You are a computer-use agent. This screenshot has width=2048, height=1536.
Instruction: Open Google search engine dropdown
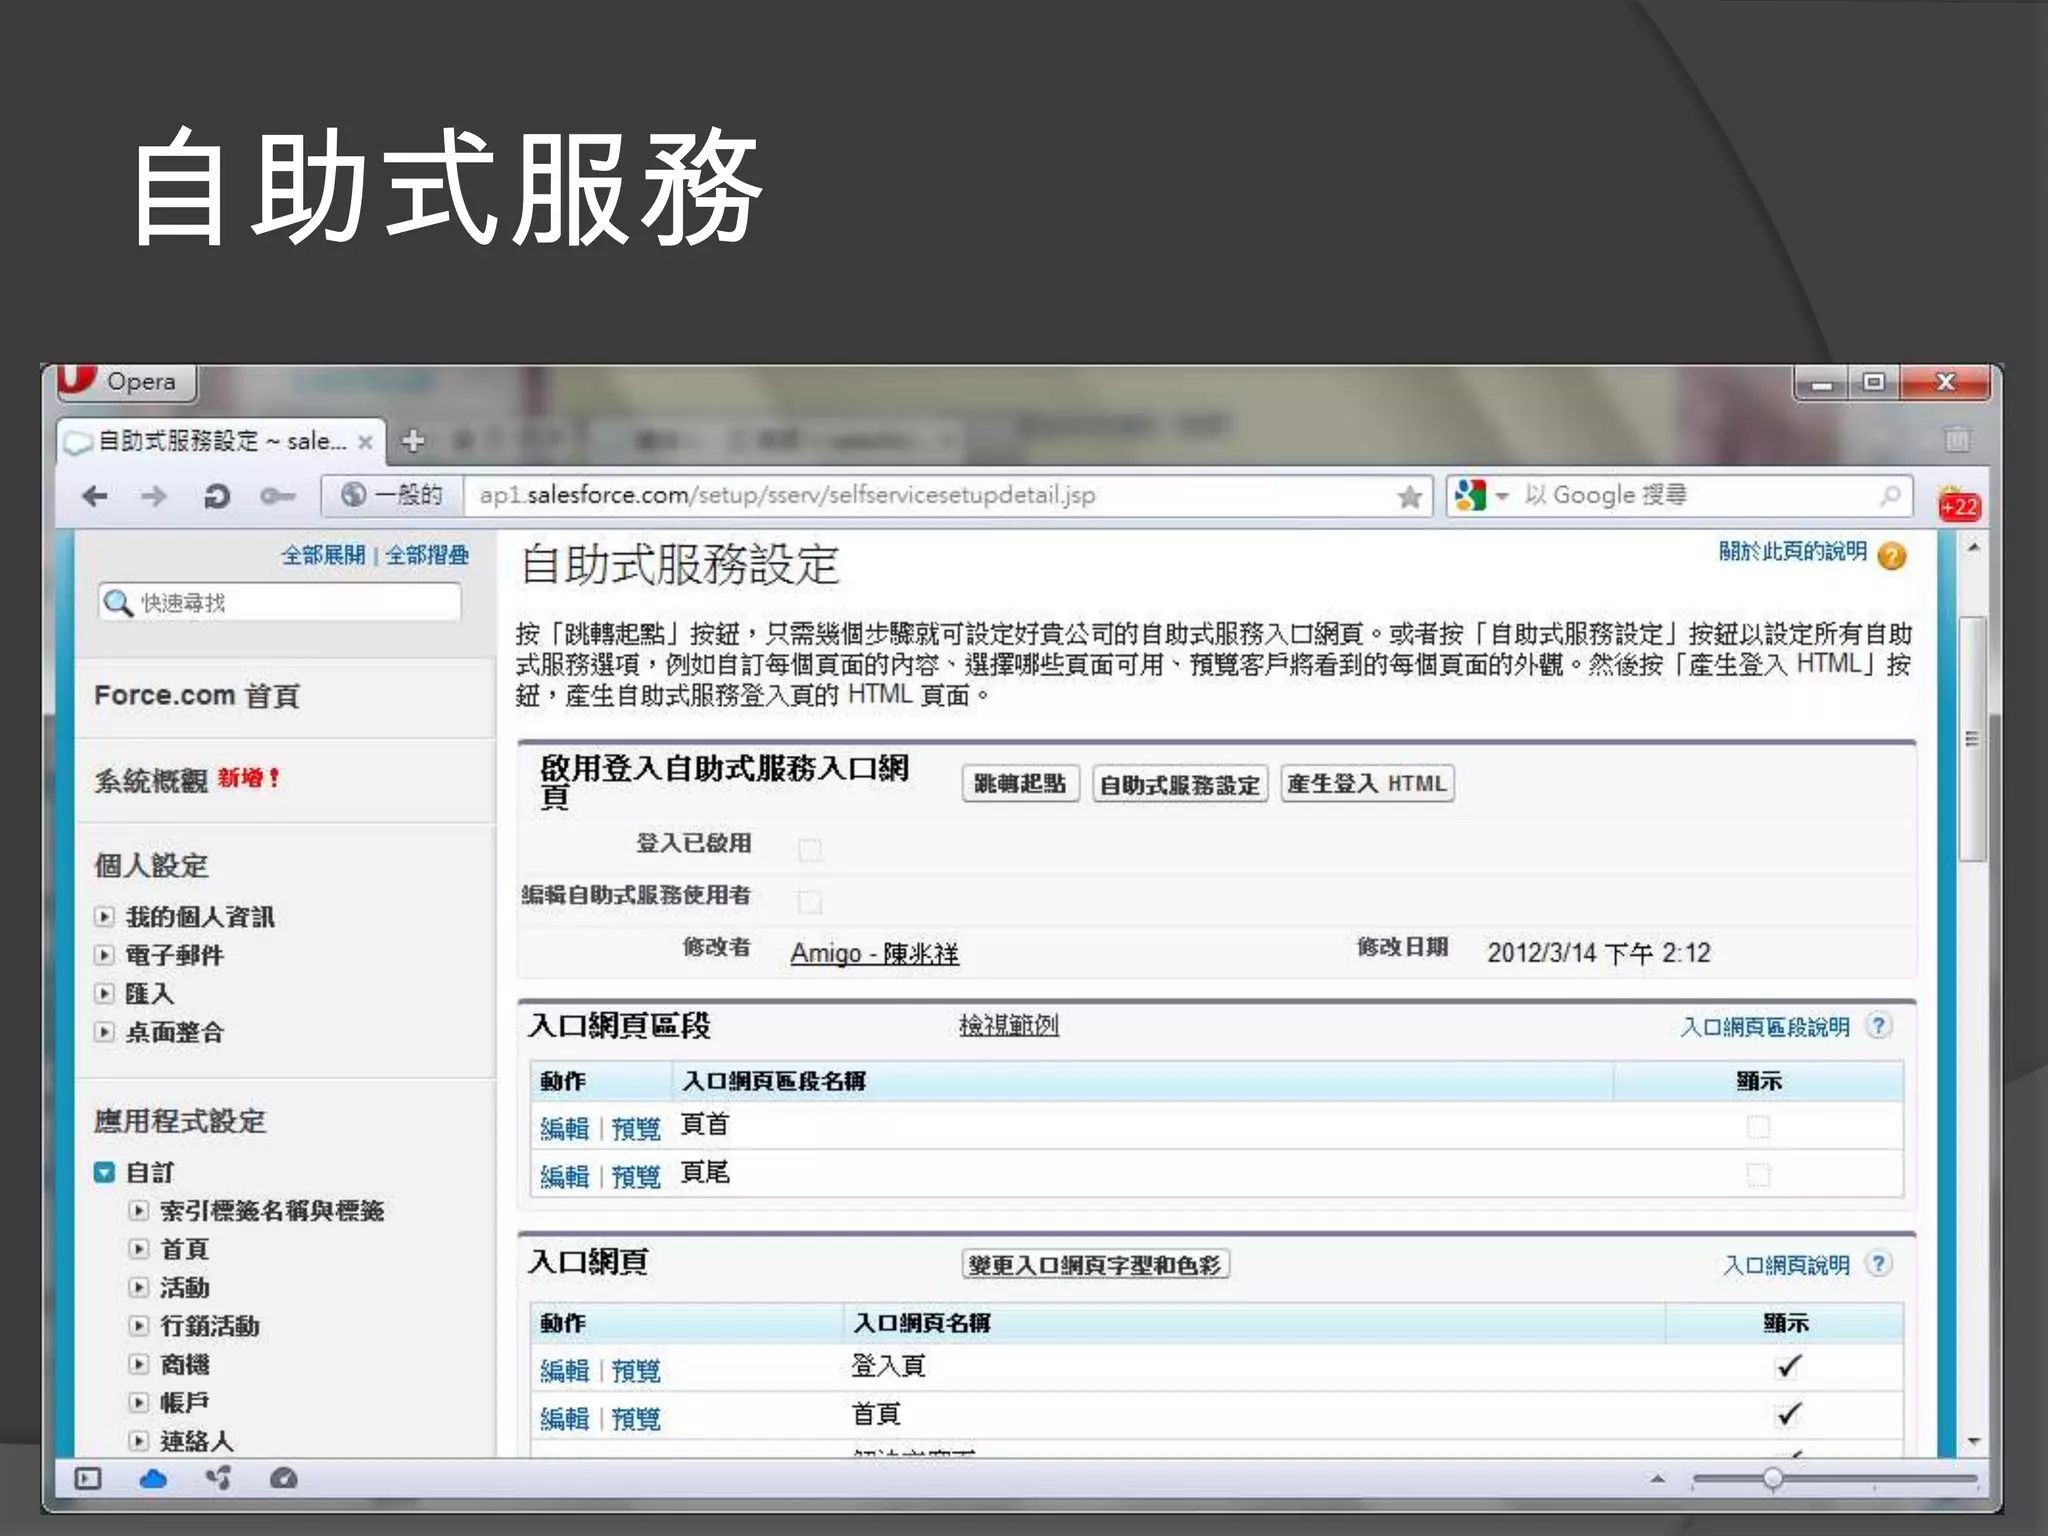click(x=1501, y=496)
